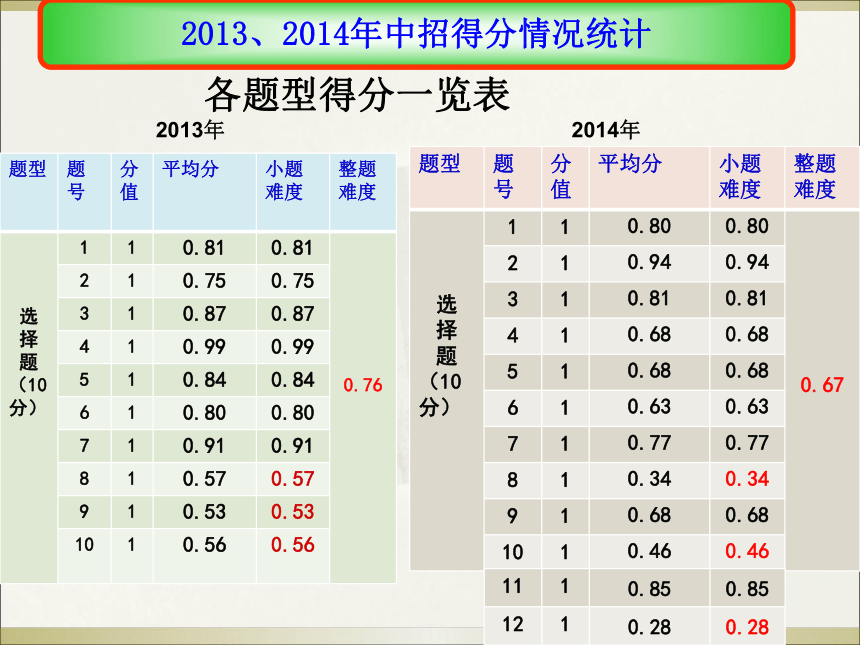Click the '题号' header in the 2014 table
The image size is (860, 645).
pos(503,177)
